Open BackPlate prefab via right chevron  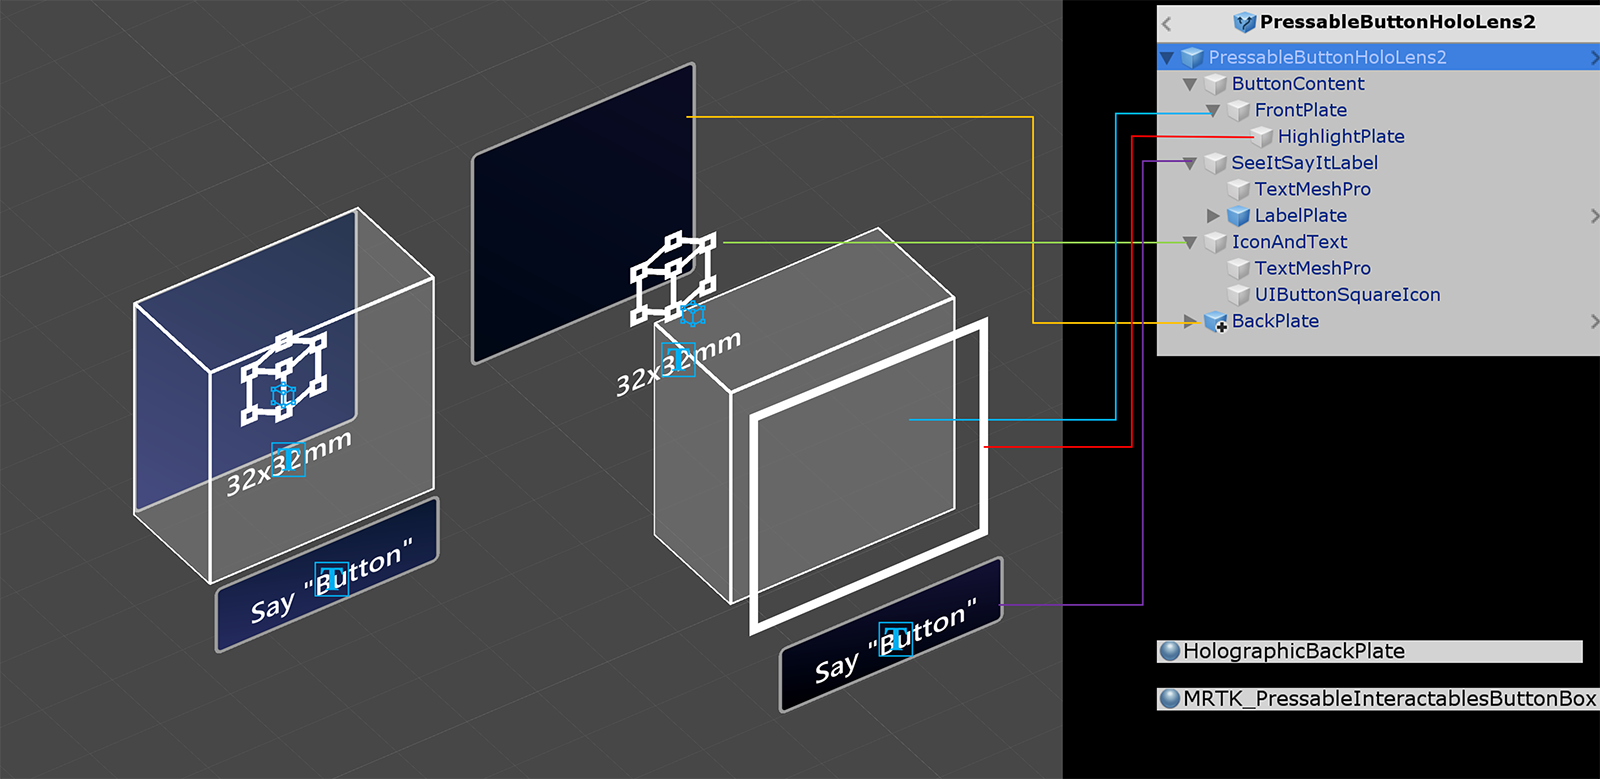click(1594, 322)
